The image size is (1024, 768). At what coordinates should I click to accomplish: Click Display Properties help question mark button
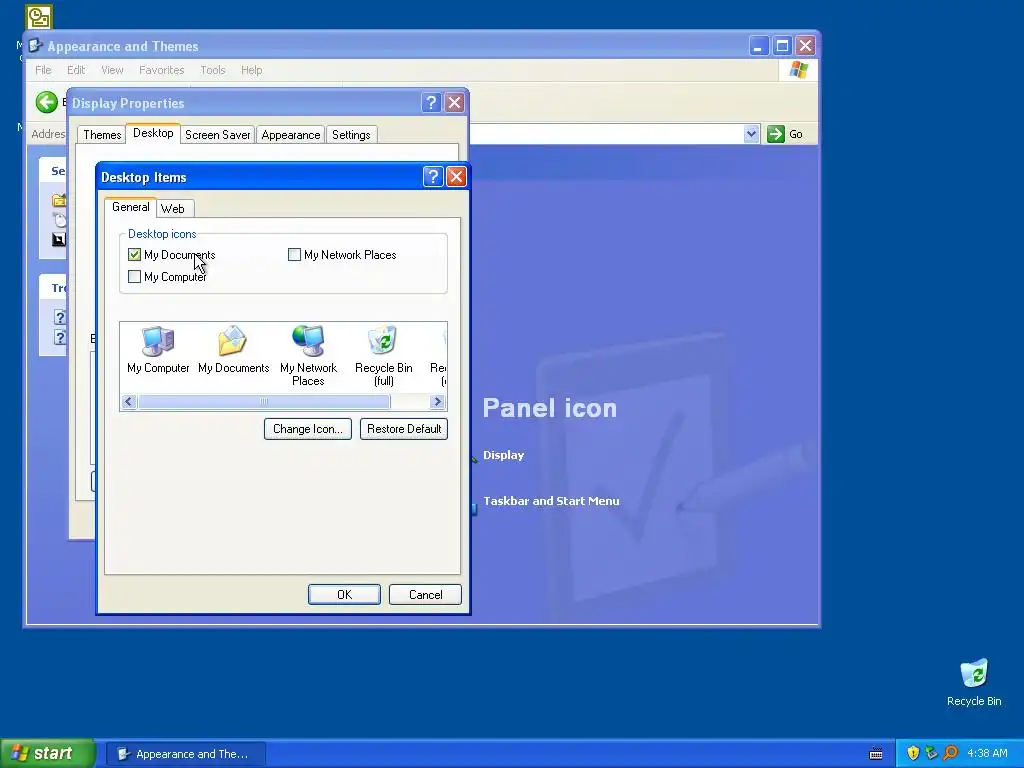(431, 103)
